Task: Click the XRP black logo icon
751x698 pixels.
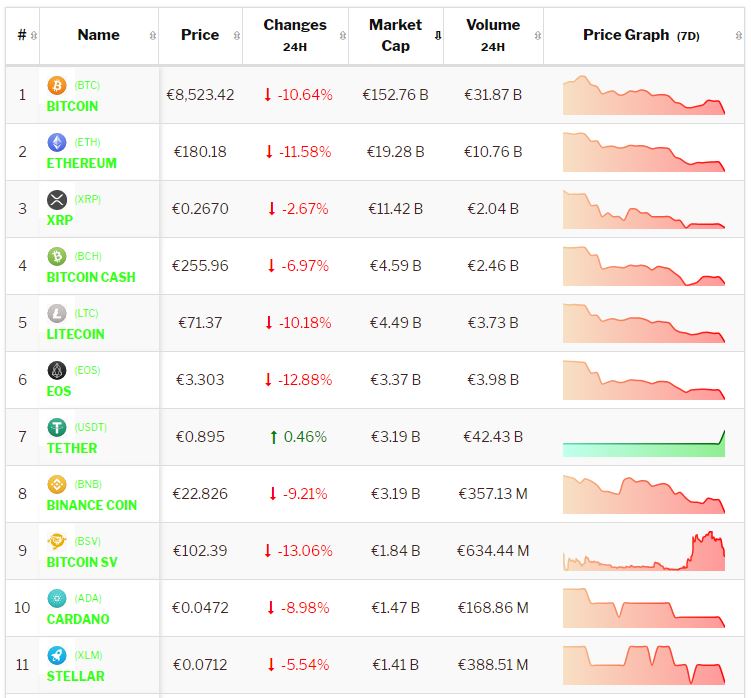Action: 57,201
